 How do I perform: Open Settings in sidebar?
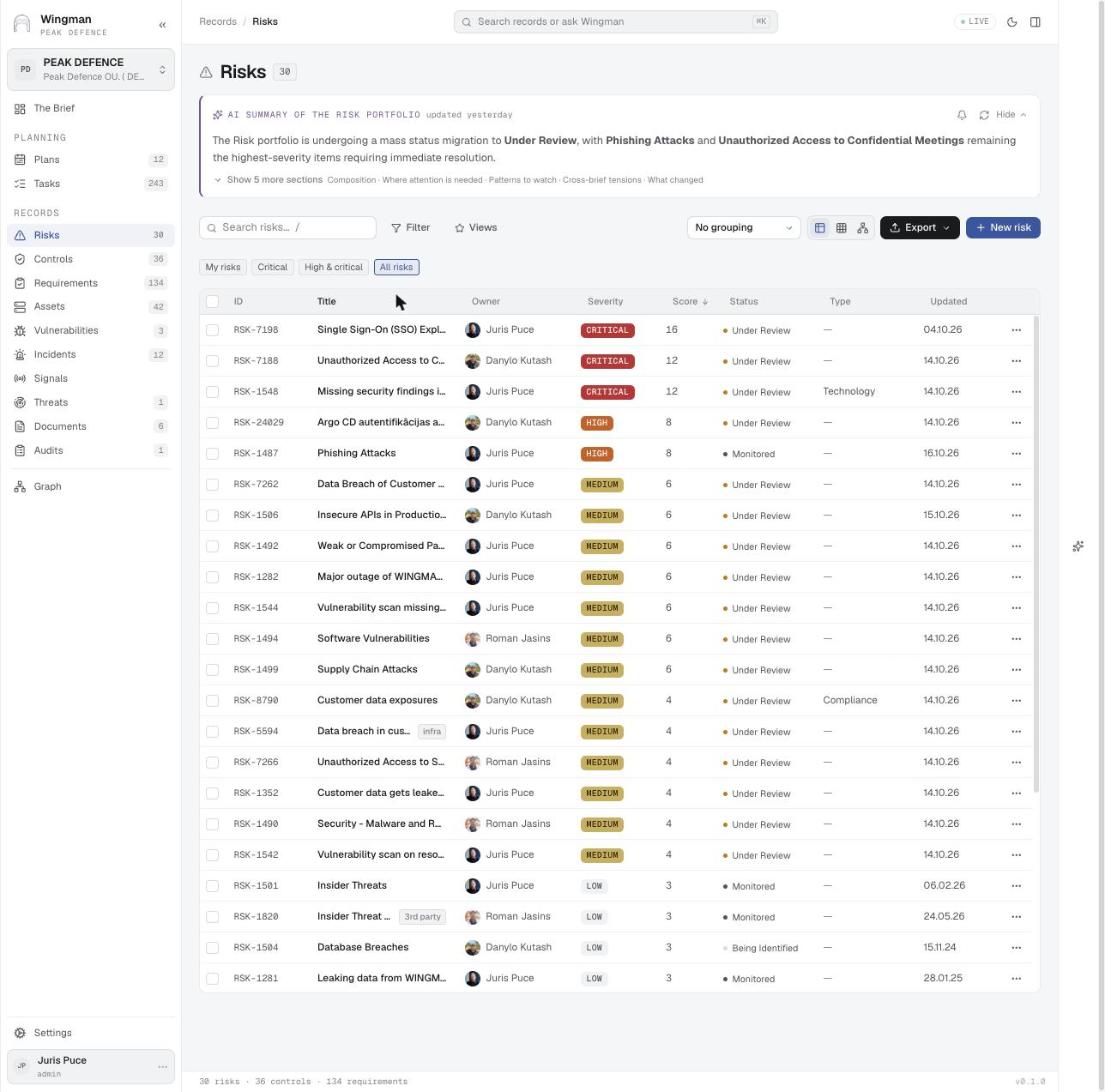click(91, 1033)
